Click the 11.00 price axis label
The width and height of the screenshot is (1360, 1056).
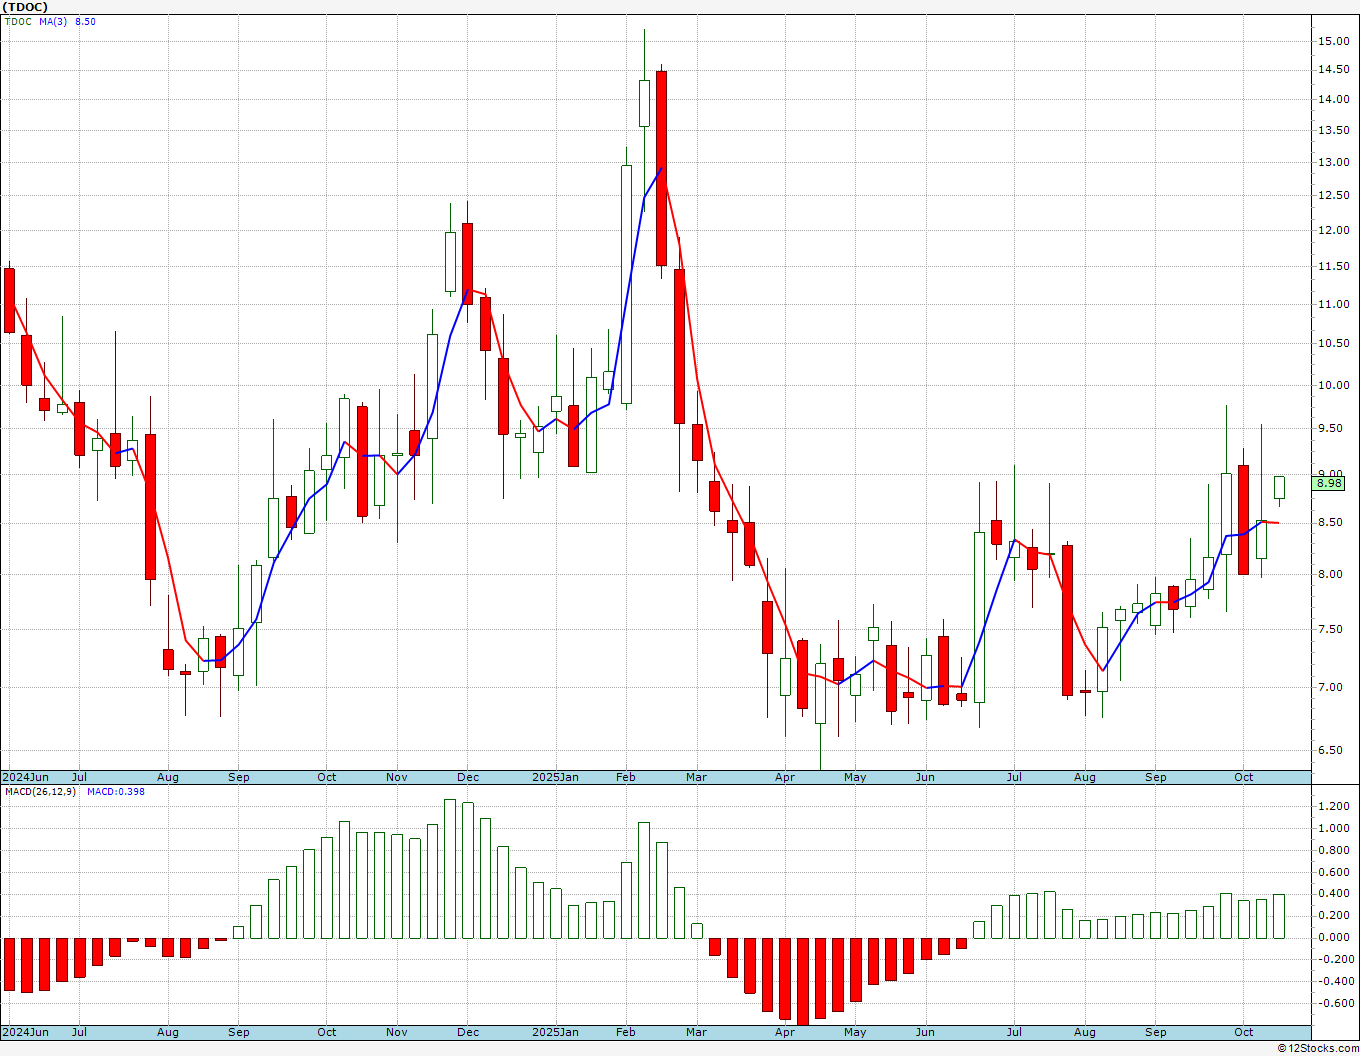1334,304
